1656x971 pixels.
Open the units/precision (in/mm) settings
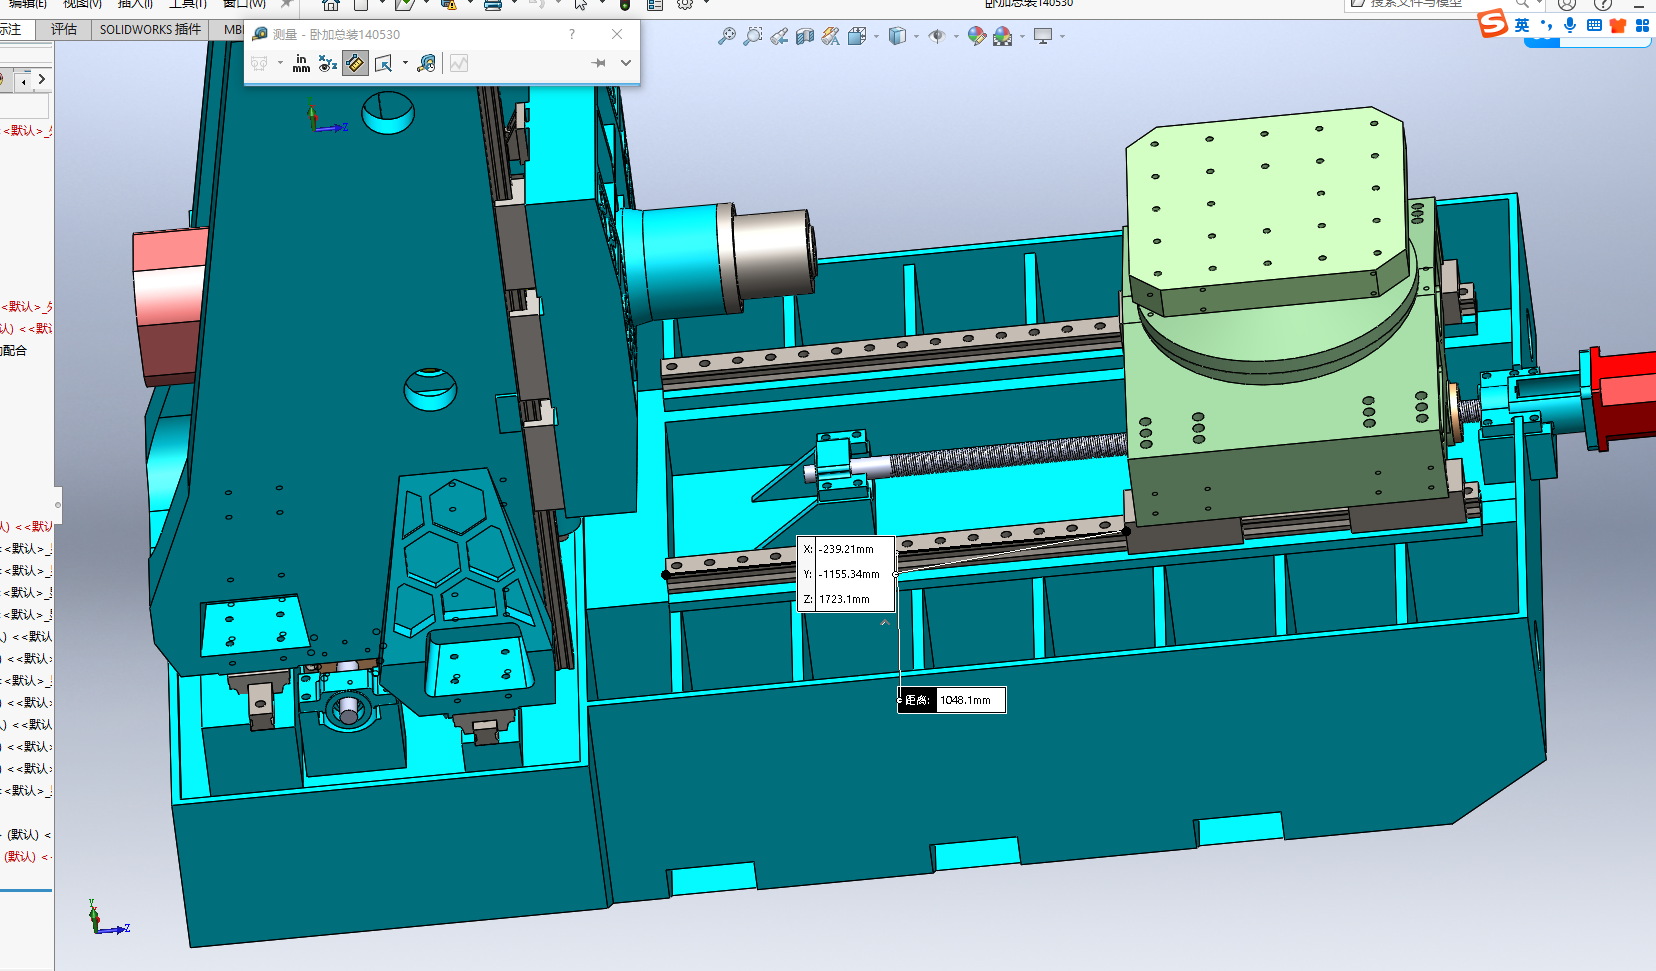pyautogui.click(x=301, y=63)
